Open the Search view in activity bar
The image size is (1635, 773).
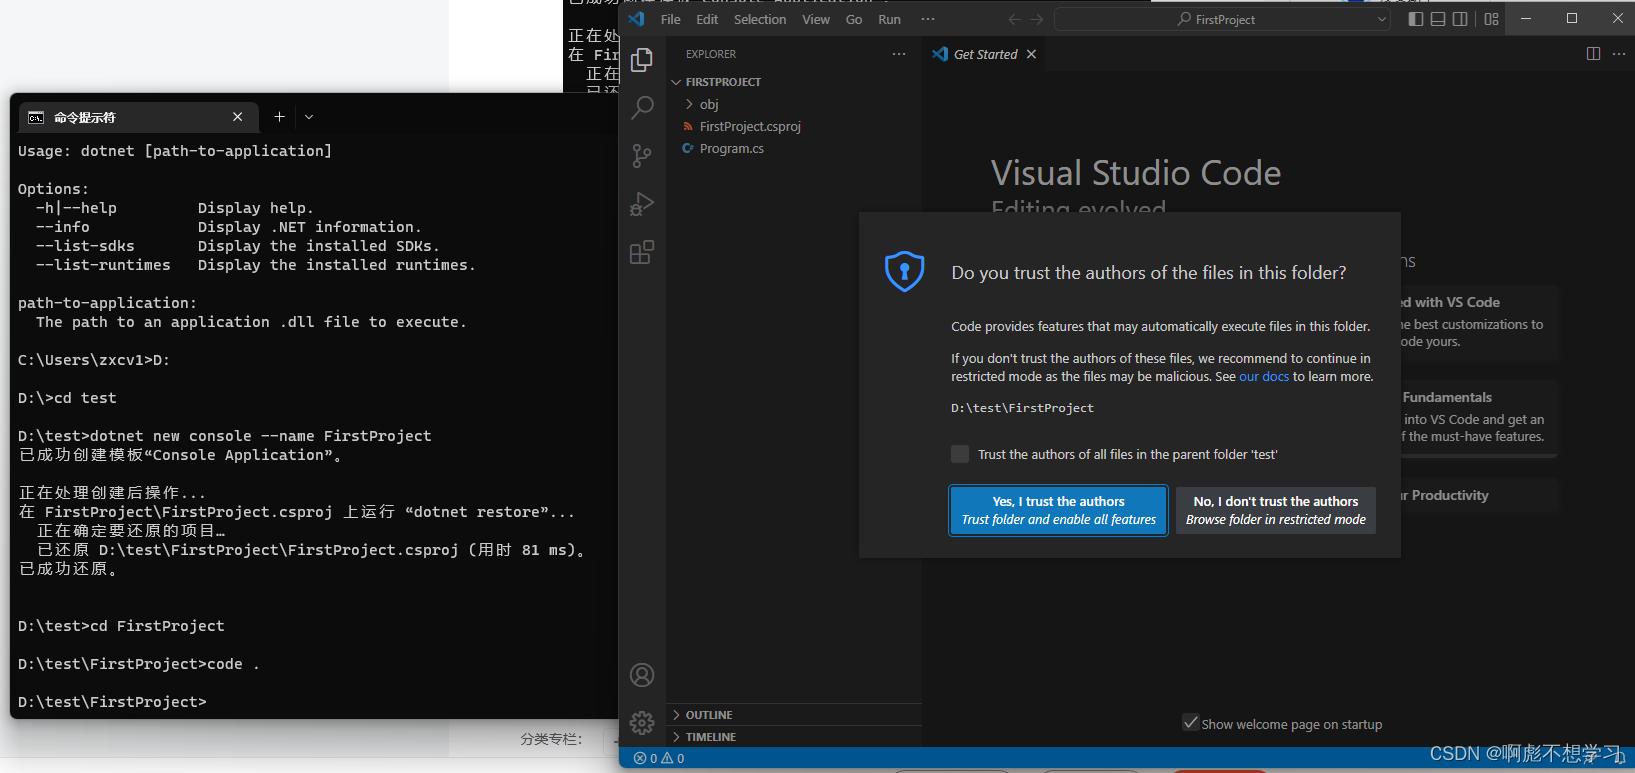tap(642, 107)
